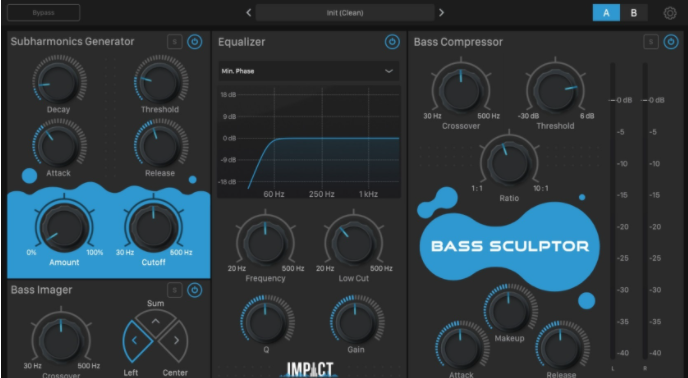This screenshot has height=378, width=688.
Task: Click the right channel level meter
Action: (645, 212)
